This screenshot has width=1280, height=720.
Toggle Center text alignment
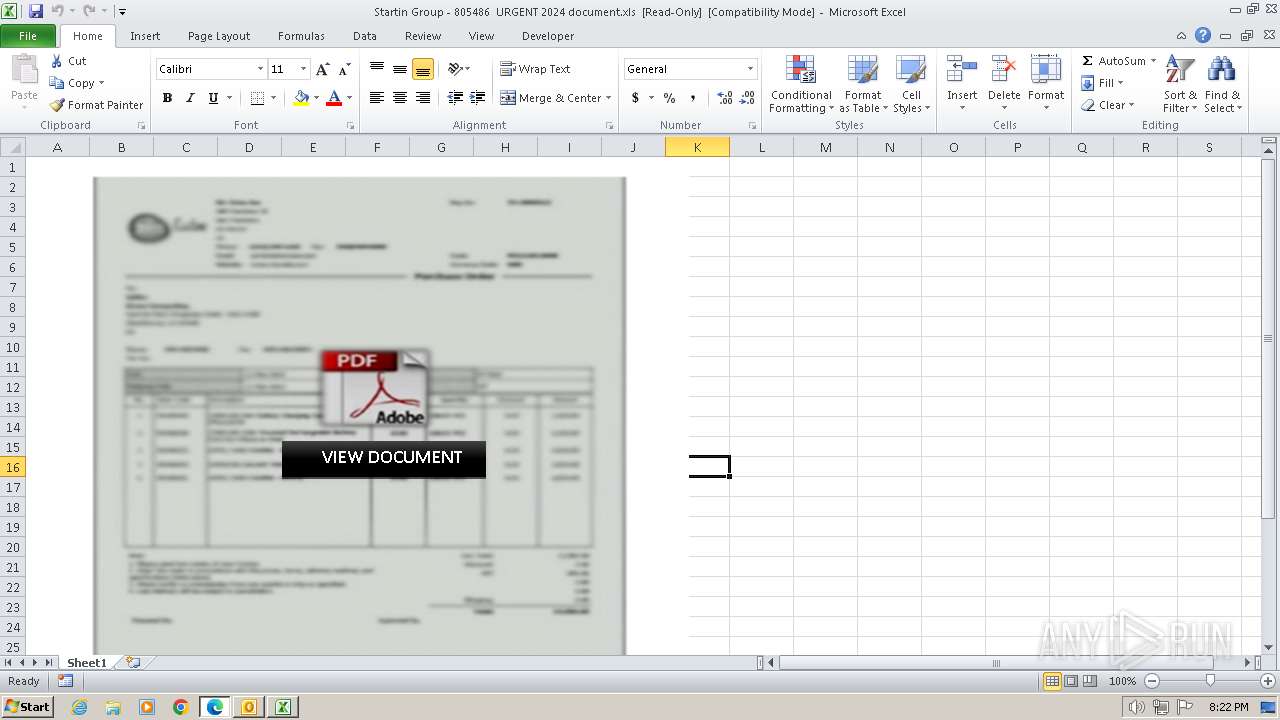pyautogui.click(x=400, y=98)
